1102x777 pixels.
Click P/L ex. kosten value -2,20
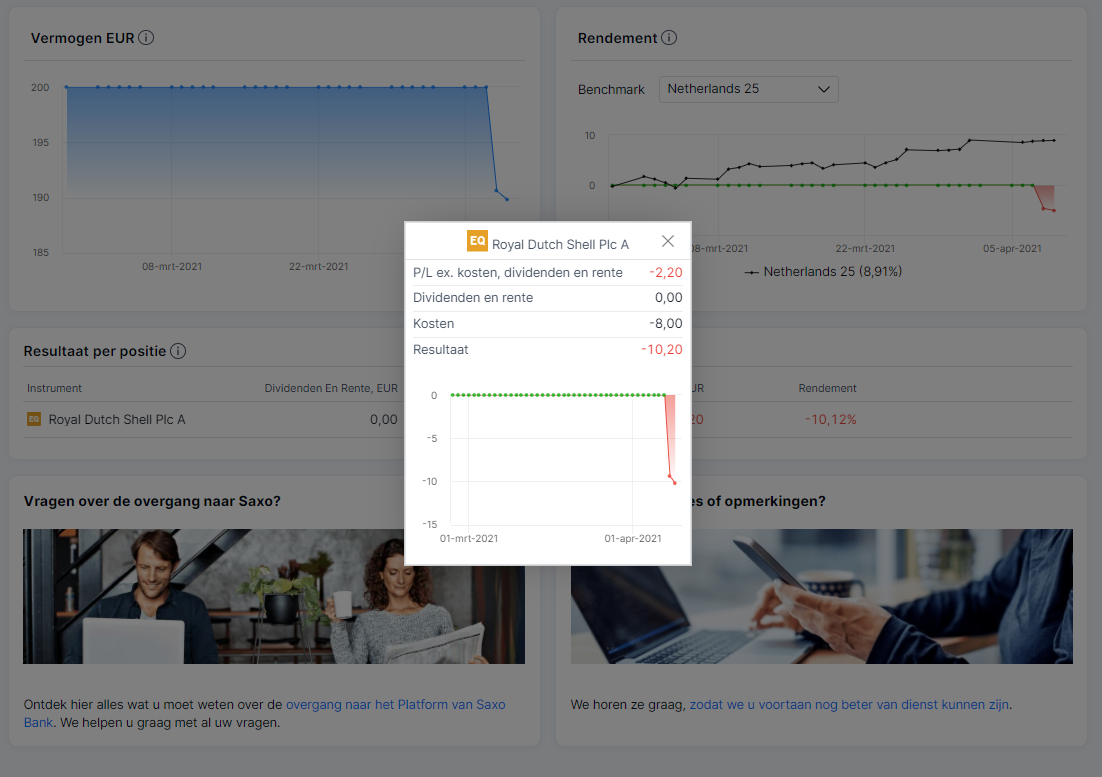pos(666,273)
